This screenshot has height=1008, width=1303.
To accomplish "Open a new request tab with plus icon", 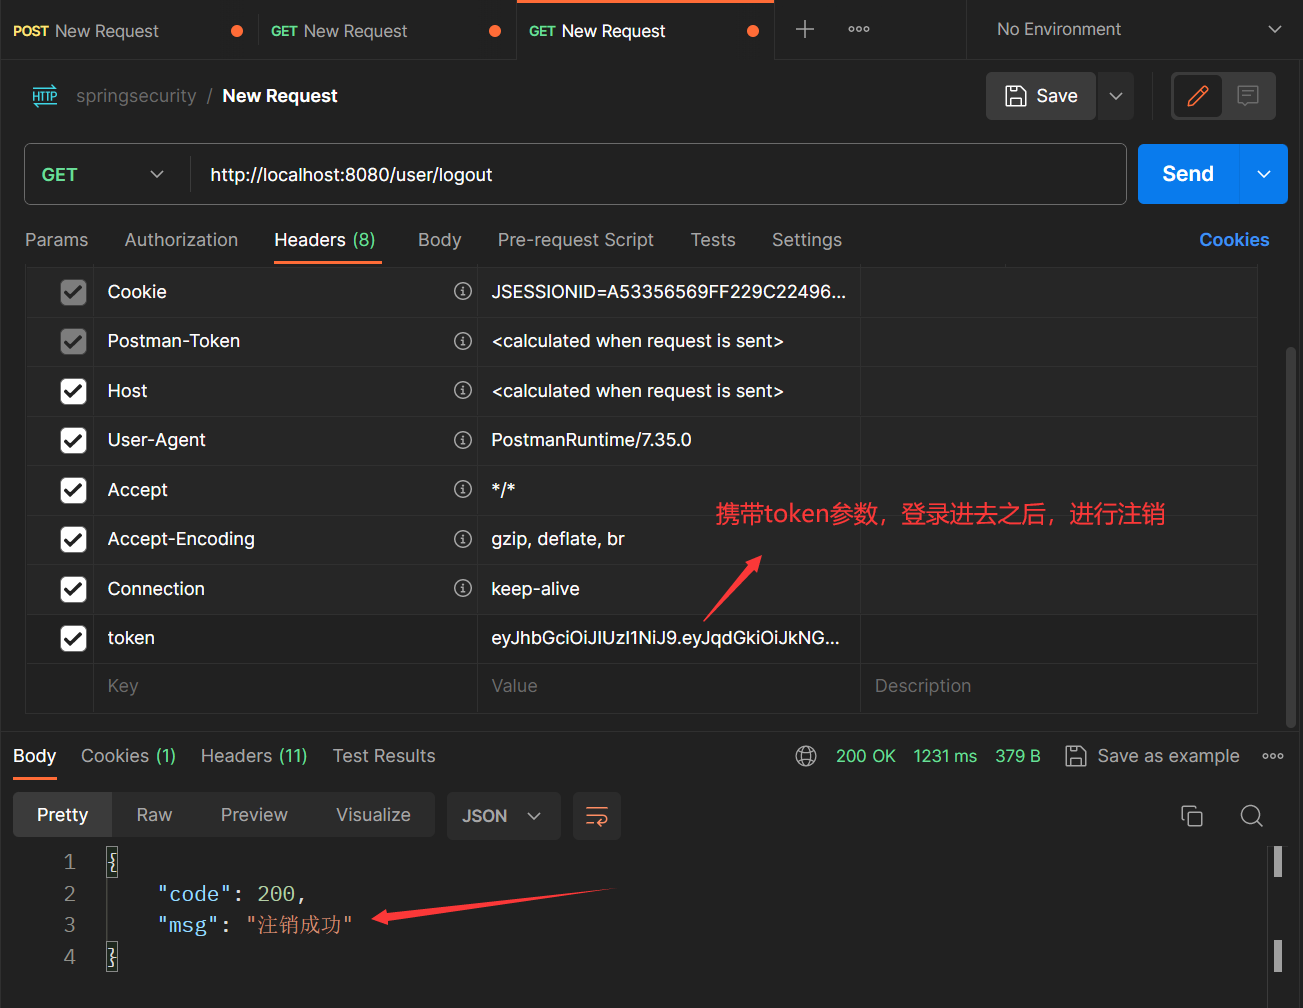I will tap(805, 30).
